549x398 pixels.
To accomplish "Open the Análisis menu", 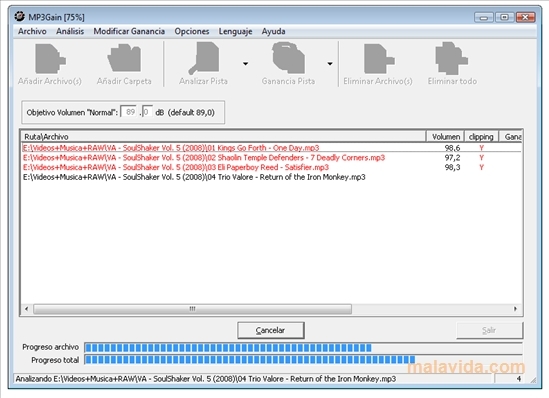I will point(70,32).
